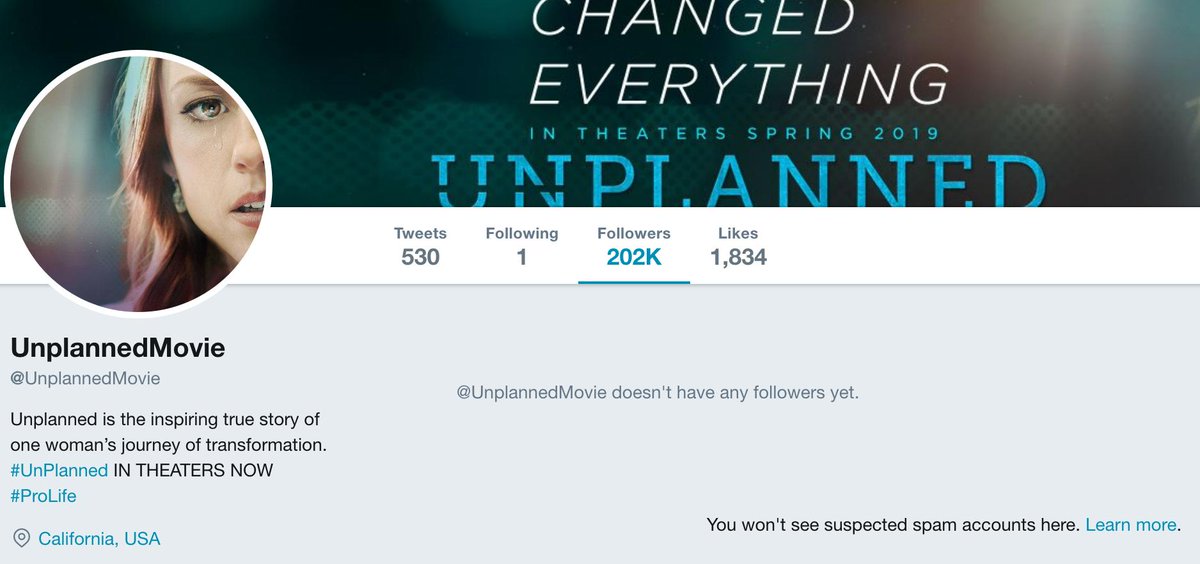The height and width of the screenshot is (564, 1200).
Task: Click the suspected spam accounts notice text
Action: click(893, 525)
